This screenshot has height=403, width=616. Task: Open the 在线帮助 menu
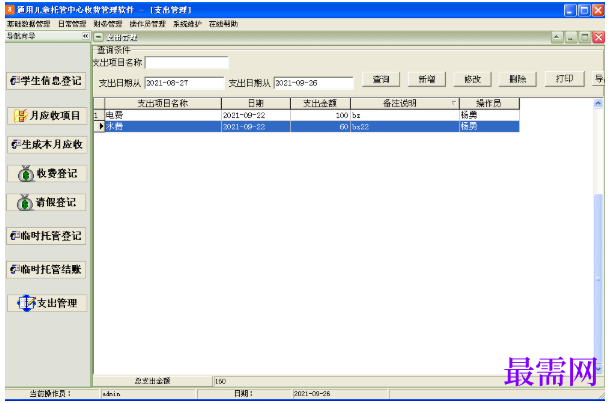223,24
